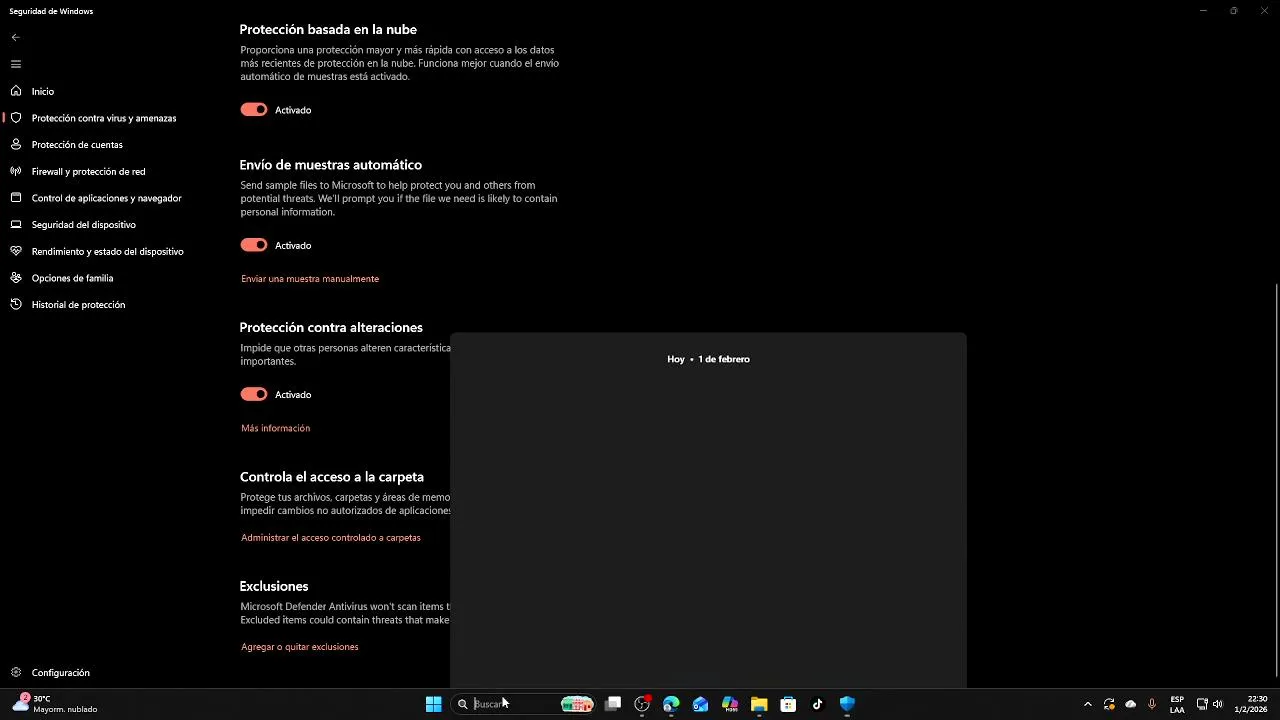Click Protección basada en la nube heading

click(x=328, y=30)
